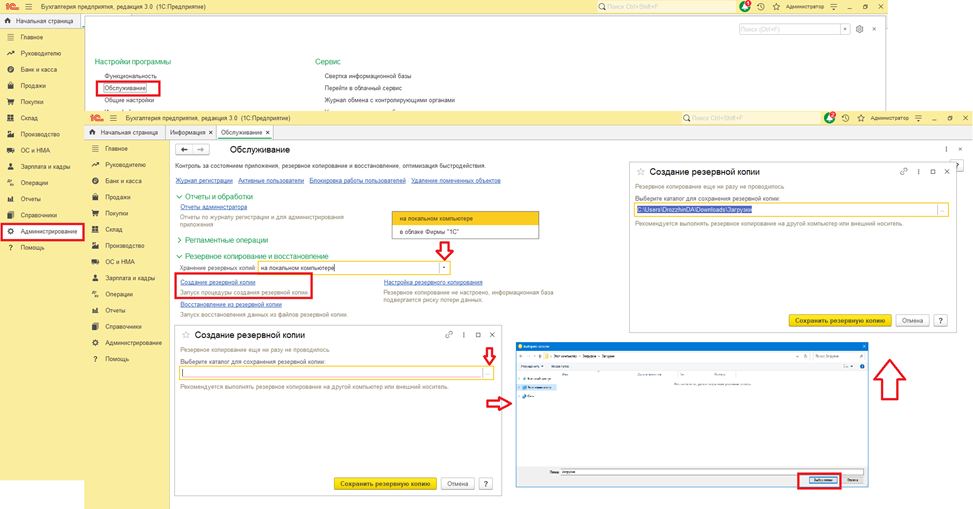The image size is (973, 509).
Task: Open Помощь in back window sidebar
Action: (x=32, y=248)
